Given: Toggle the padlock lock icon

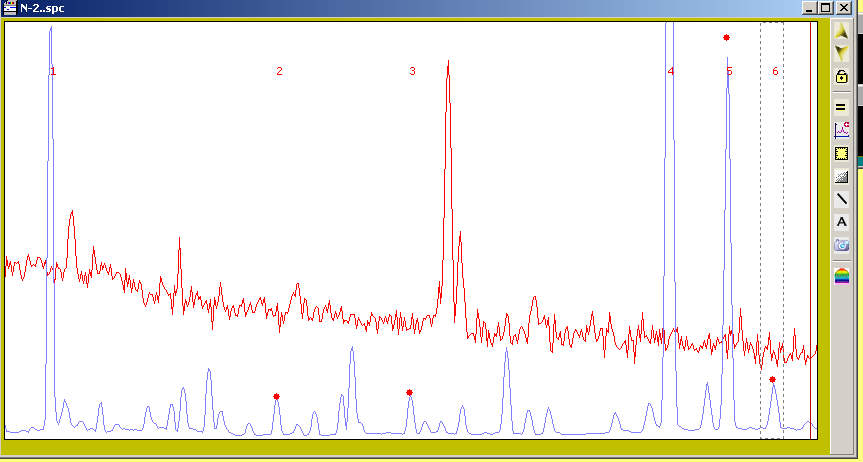Looking at the screenshot, I should tap(841, 76).
